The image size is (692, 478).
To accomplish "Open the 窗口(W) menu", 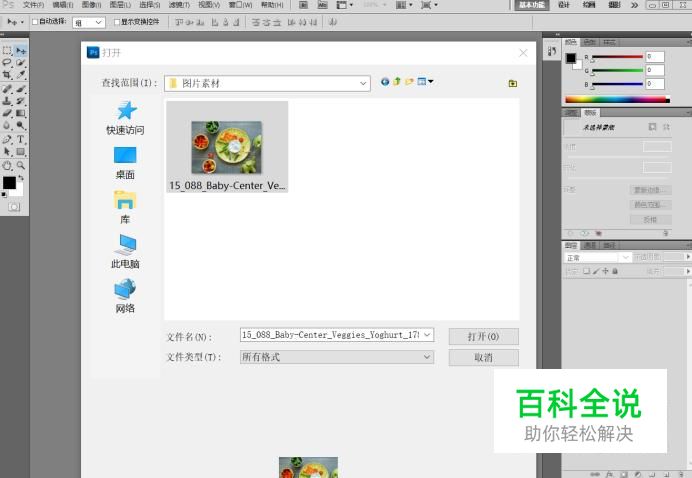I will [x=241, y=5].
